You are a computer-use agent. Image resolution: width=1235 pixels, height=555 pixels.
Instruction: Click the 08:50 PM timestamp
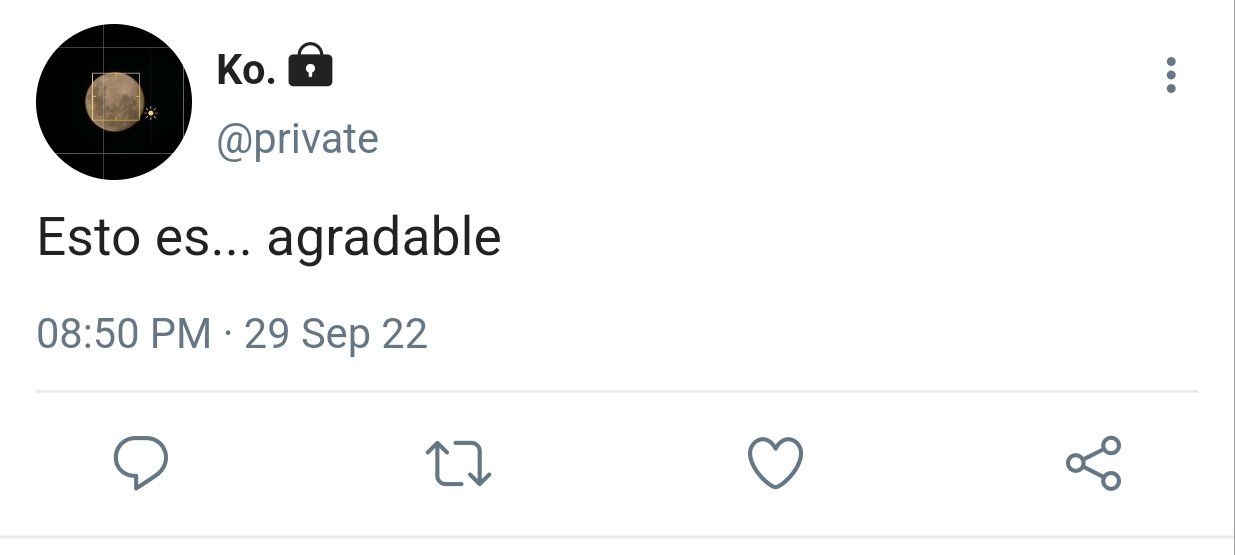click(x=124, y=333)
